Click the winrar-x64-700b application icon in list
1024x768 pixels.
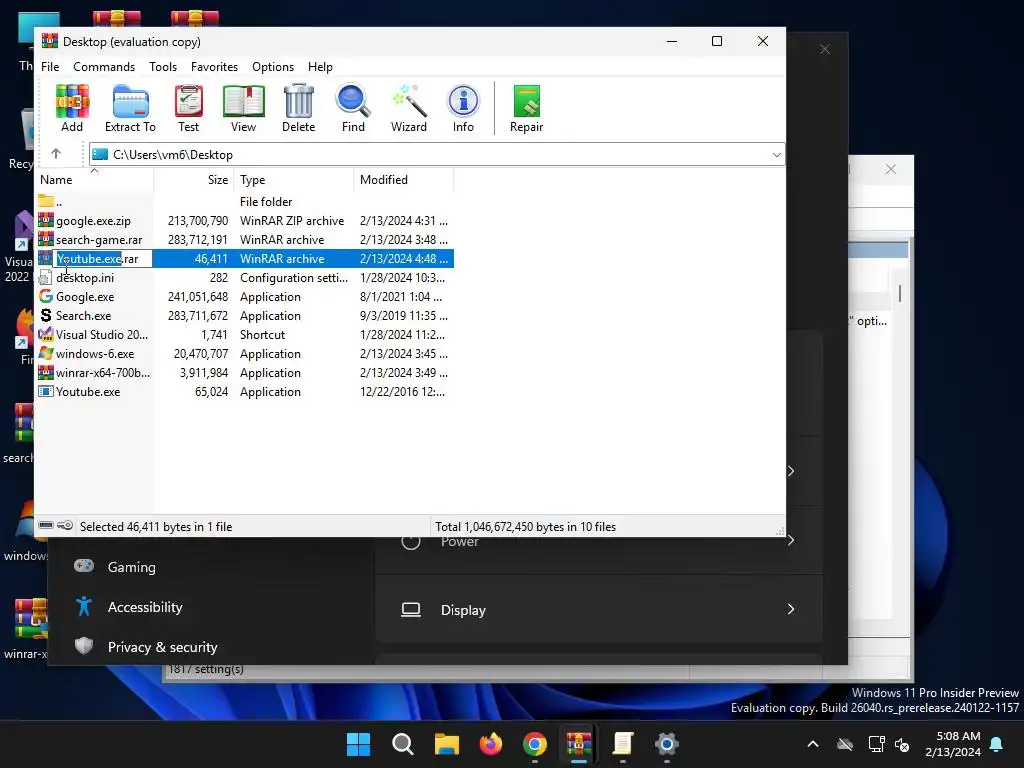click(46, 372)
